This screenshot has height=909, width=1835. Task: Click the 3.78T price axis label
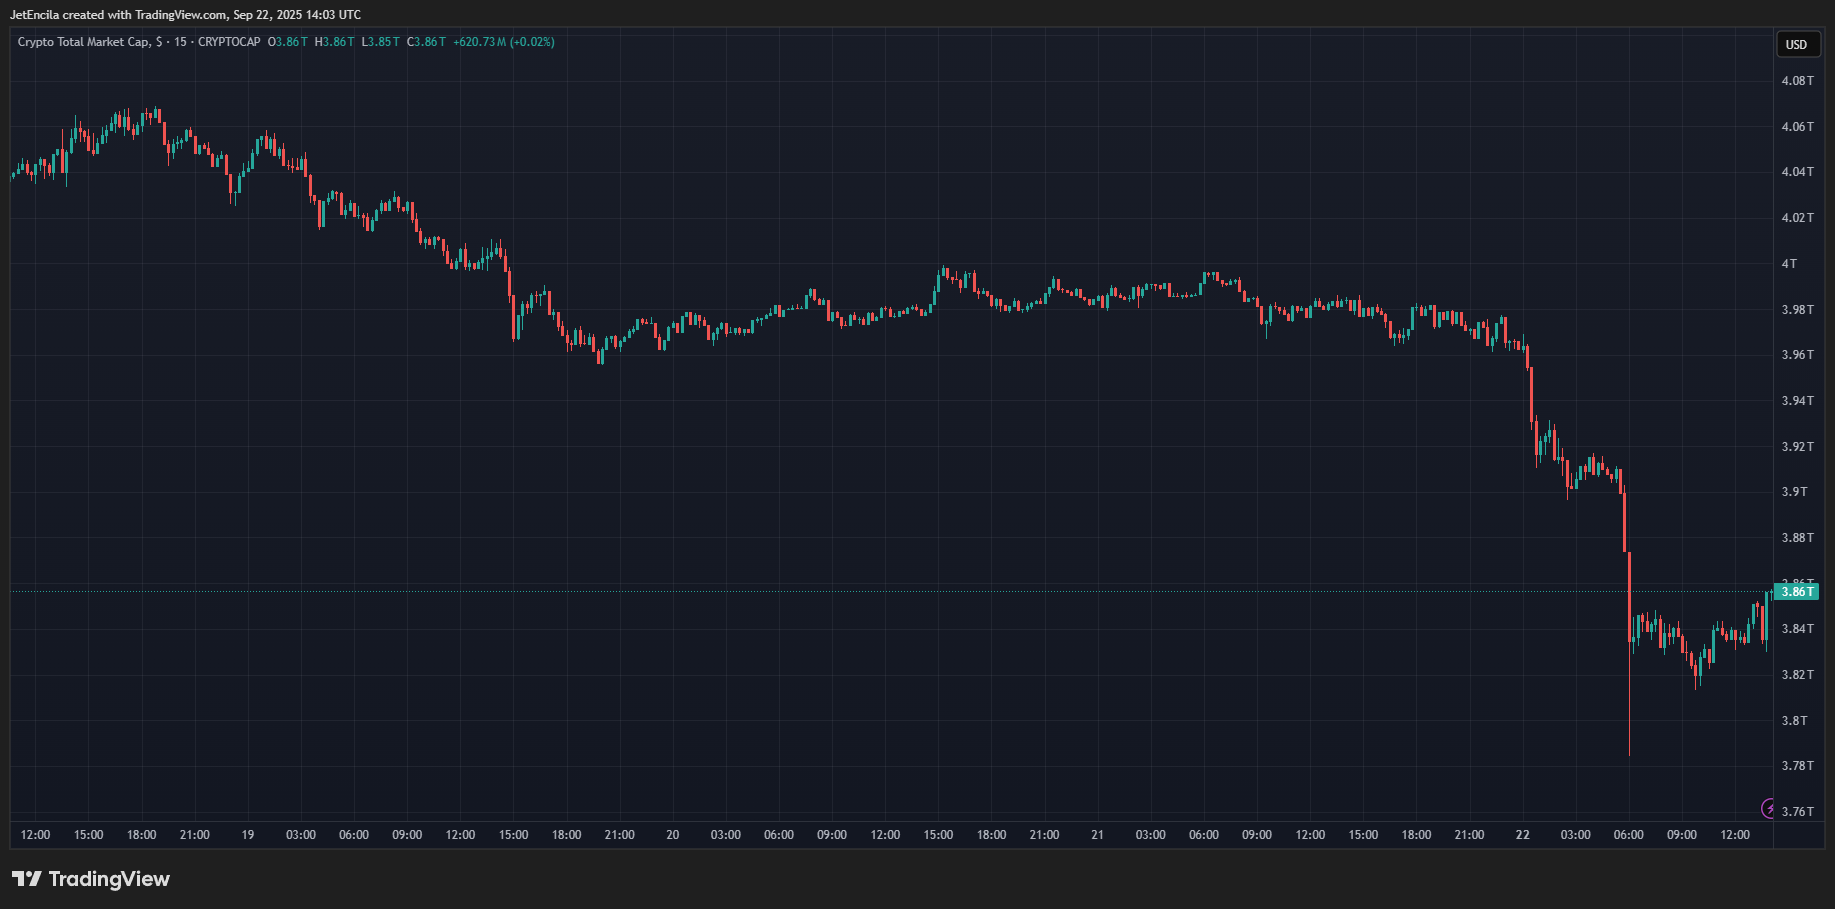tap(1797, 766)
